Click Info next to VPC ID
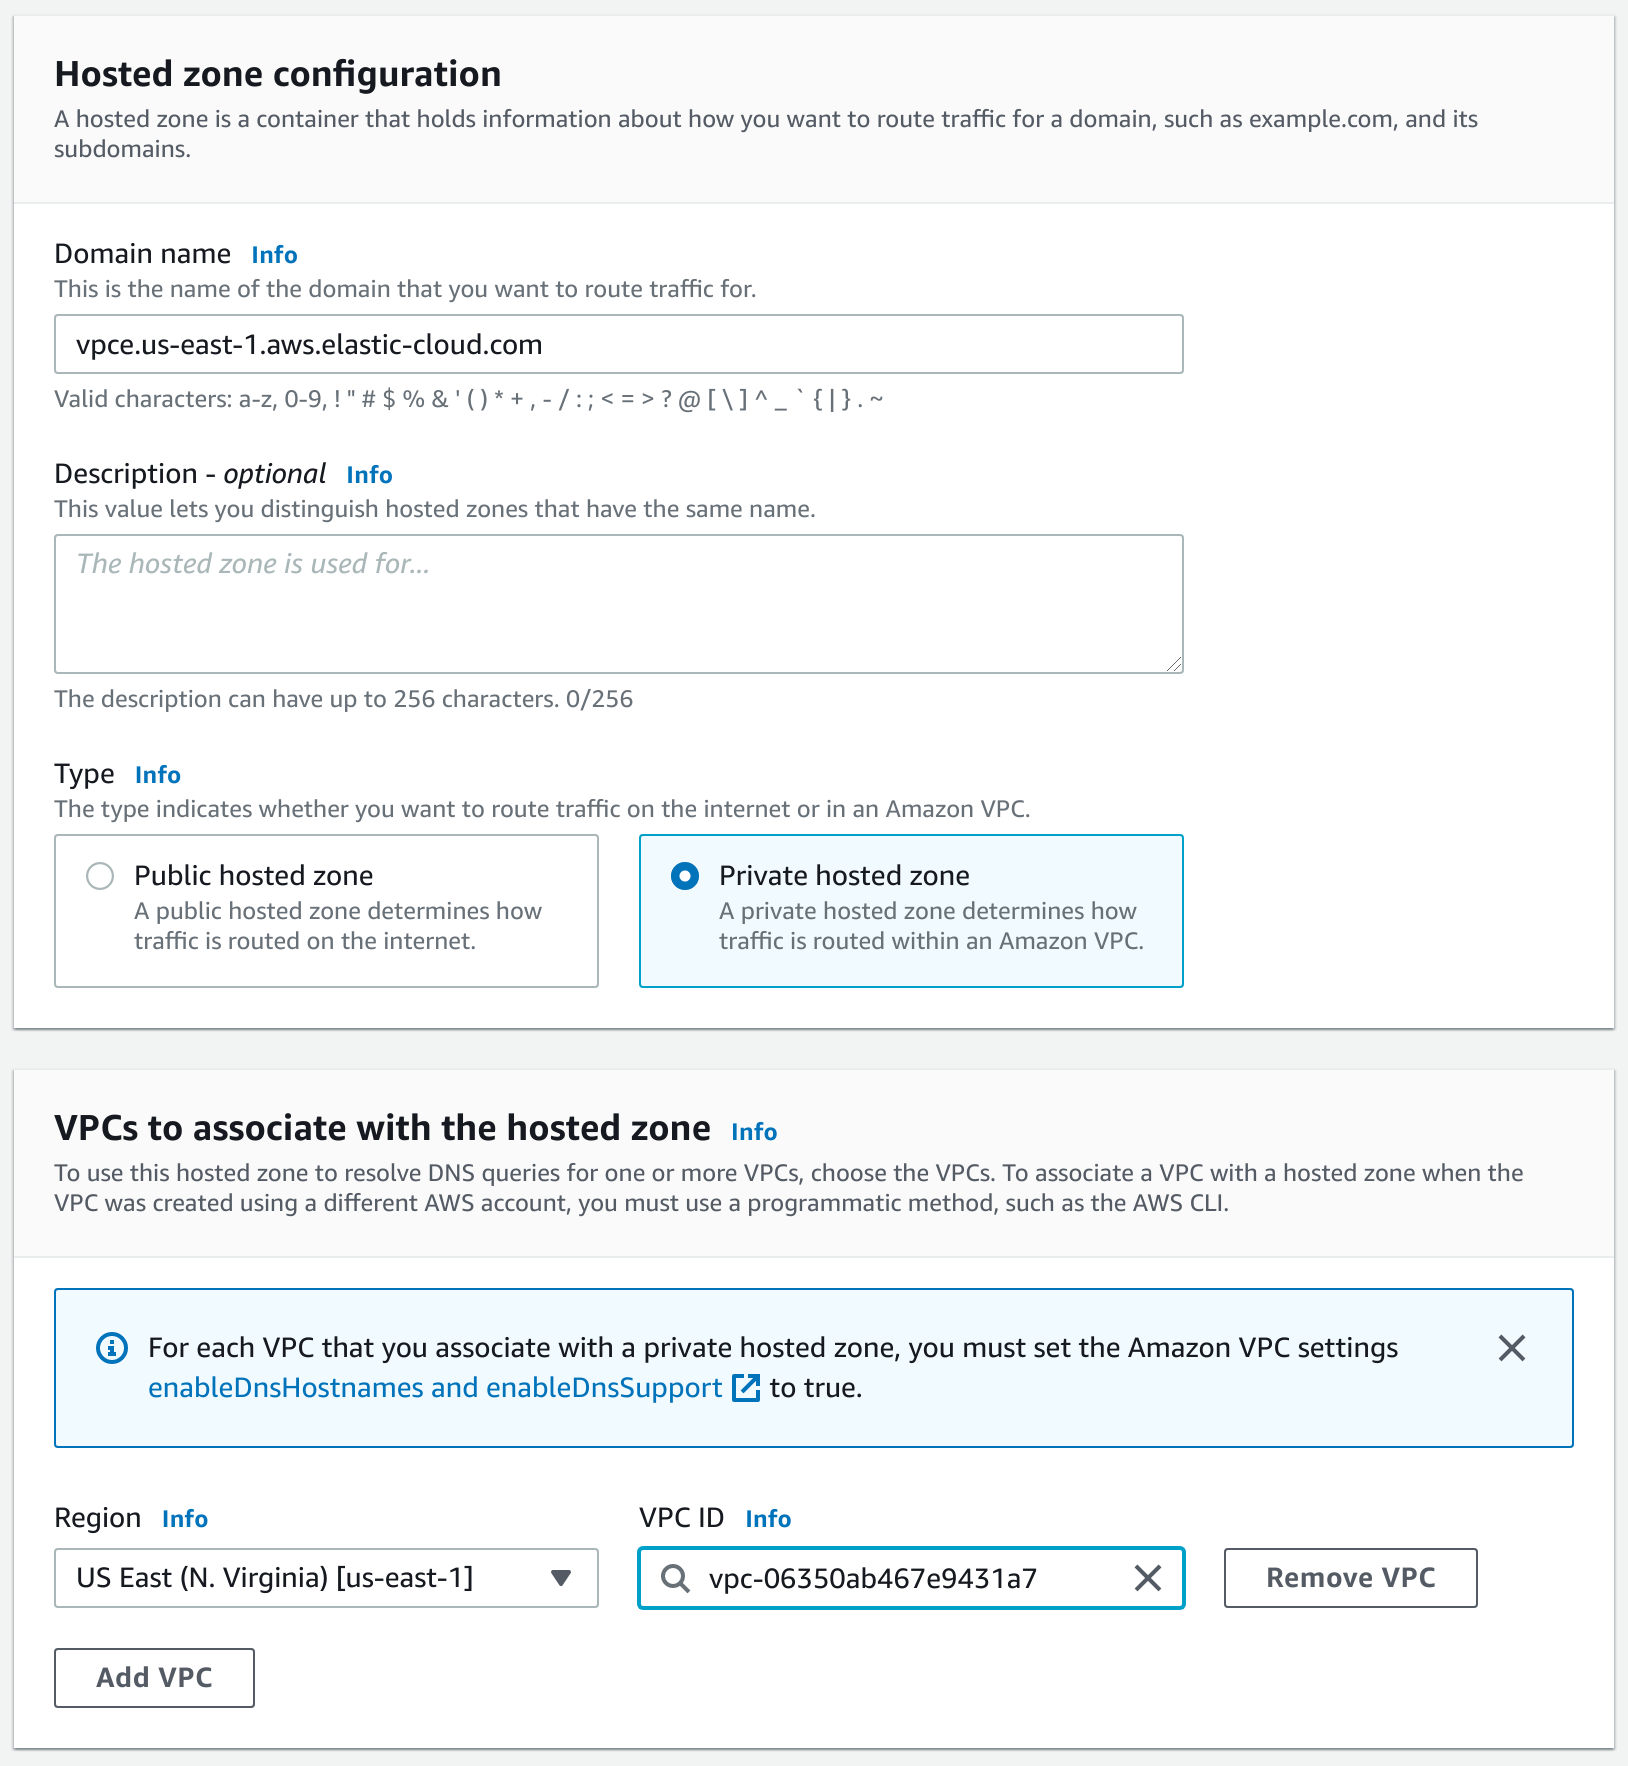This screenshot has height=1766, width=1628. (768, 1518)
